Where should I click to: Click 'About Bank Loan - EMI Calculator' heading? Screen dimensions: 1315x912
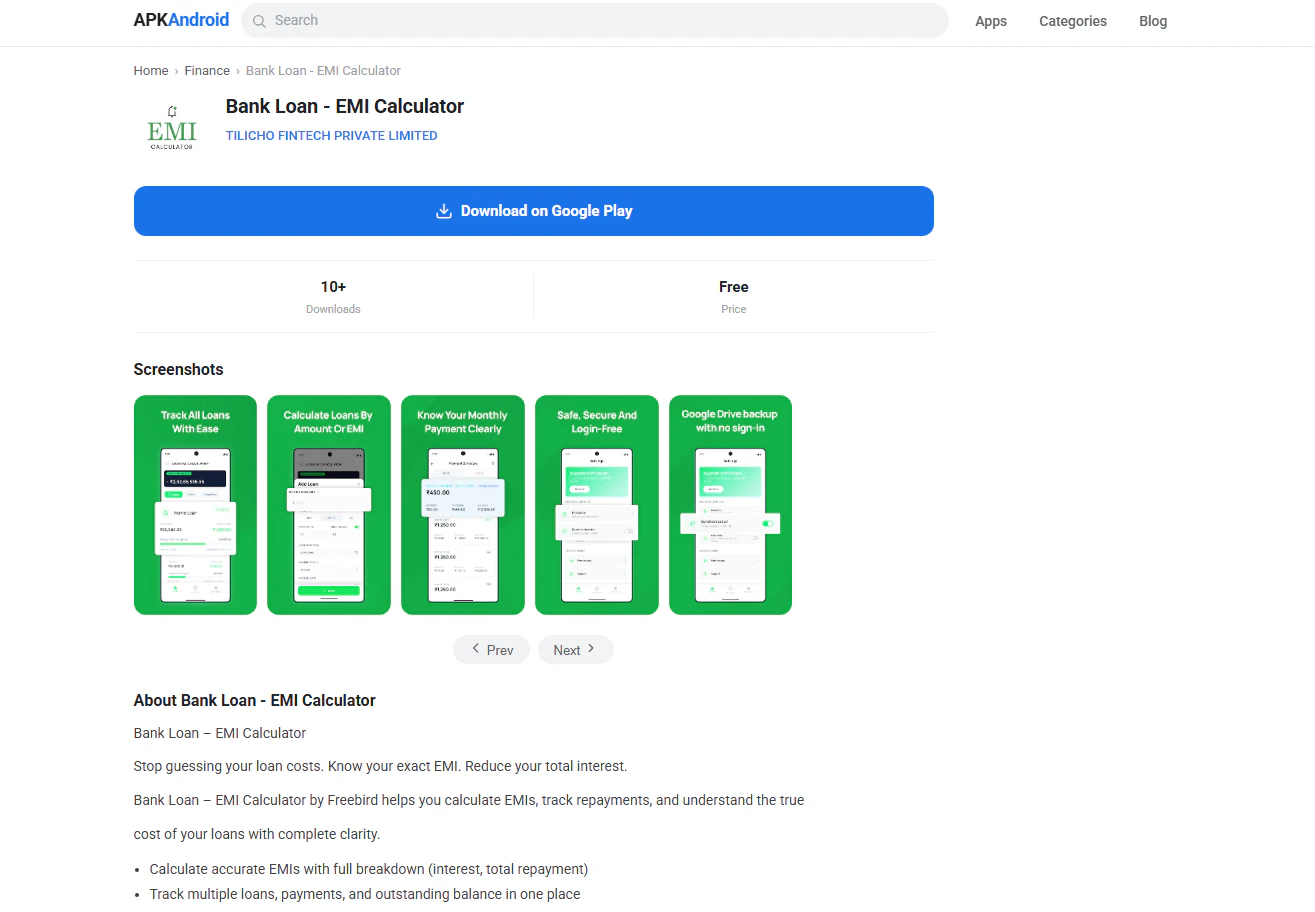click(x=255, y=701)
